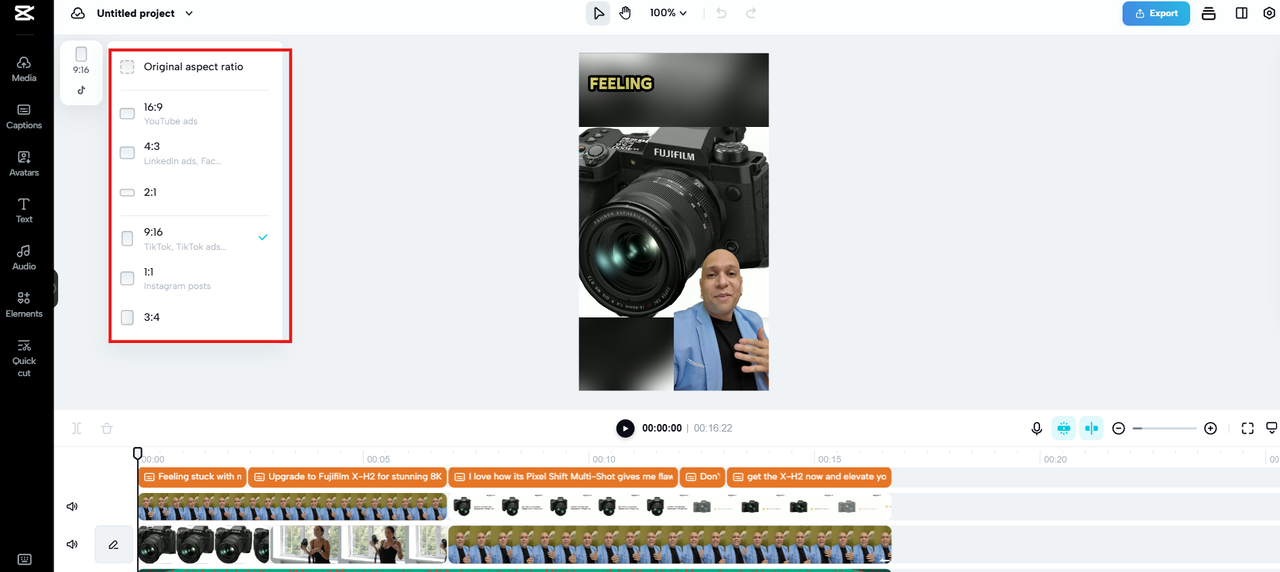The height and width of the screenshot is (572, 1280).
Task: Toggle the timeline split alignment button
Action: (x=1091, y=428)
